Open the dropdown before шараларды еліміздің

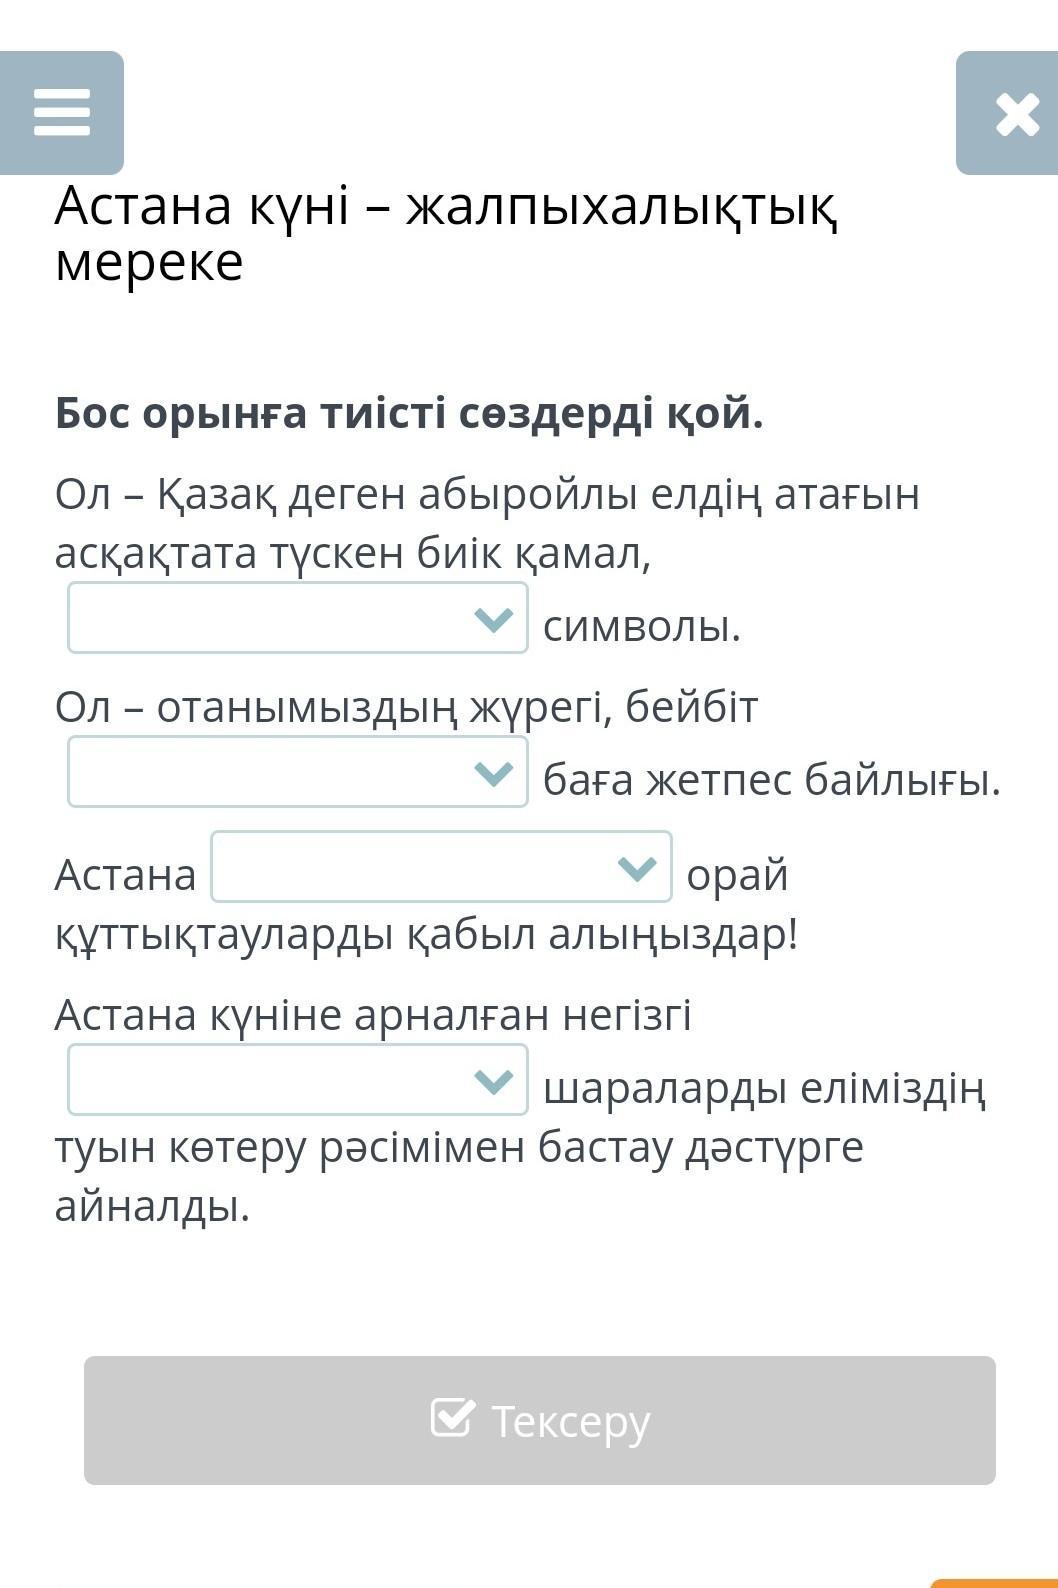click(298, 1080)
